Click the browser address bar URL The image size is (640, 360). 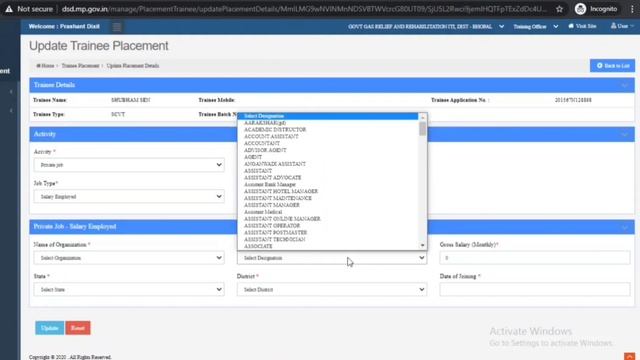[x=304, y=9]
